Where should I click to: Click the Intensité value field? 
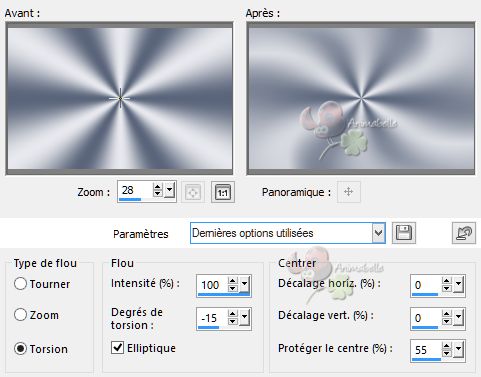pos(212,285)
